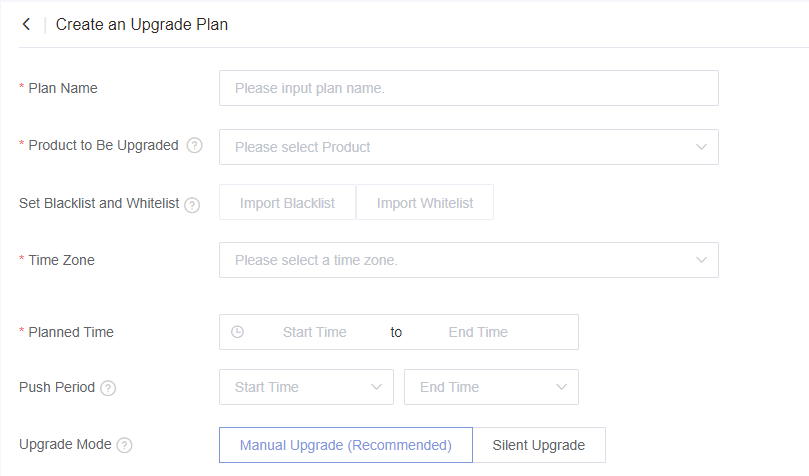Image resolution: width=809 pixels, height=476 pixels.
Task: View Upgrade Mode help question icon
Action: [124, 445]
